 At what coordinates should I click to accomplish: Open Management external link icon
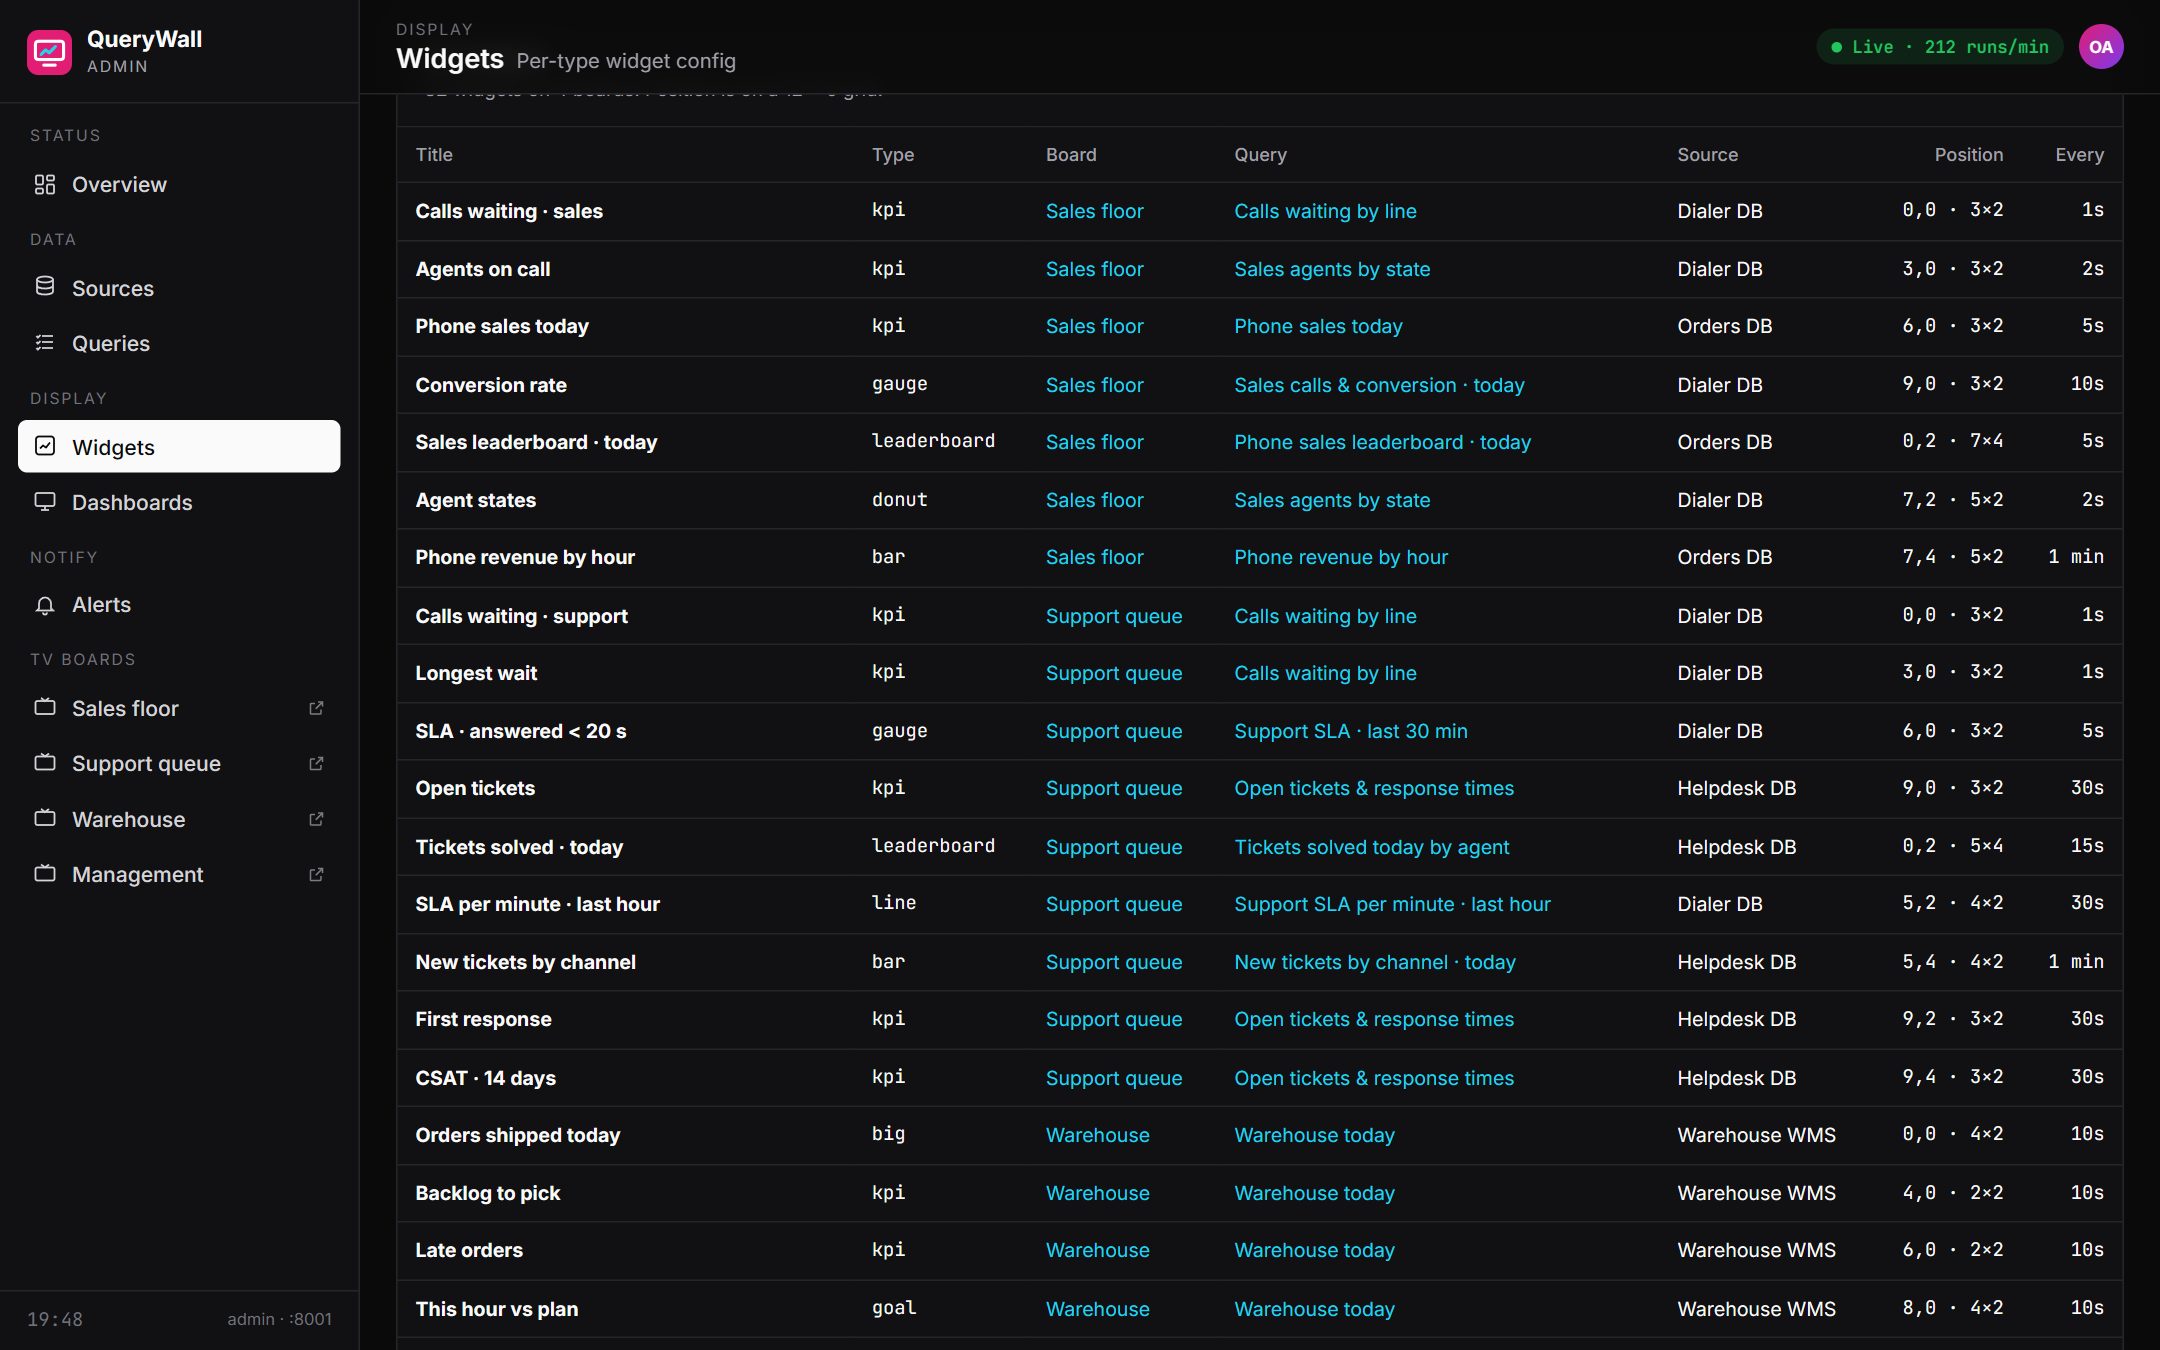[x=316, y=874]
